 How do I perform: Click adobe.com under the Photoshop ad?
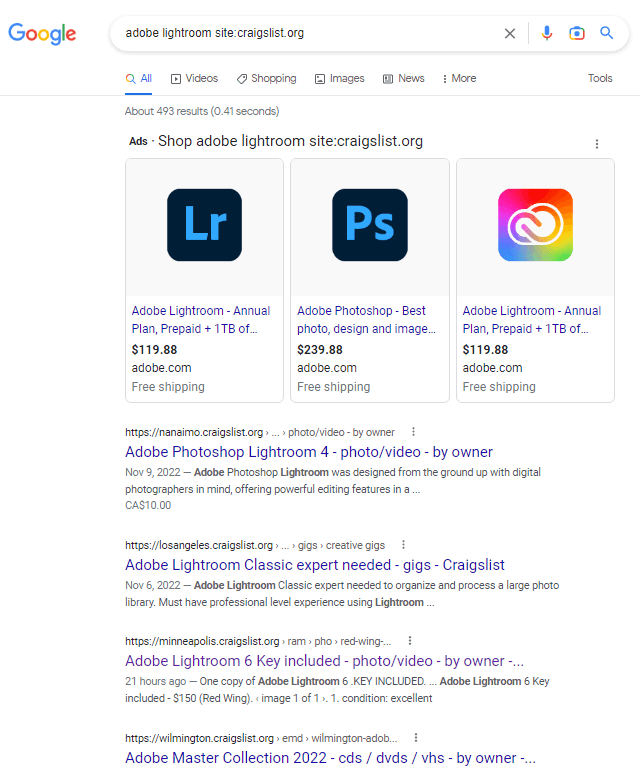pos(326,368)
